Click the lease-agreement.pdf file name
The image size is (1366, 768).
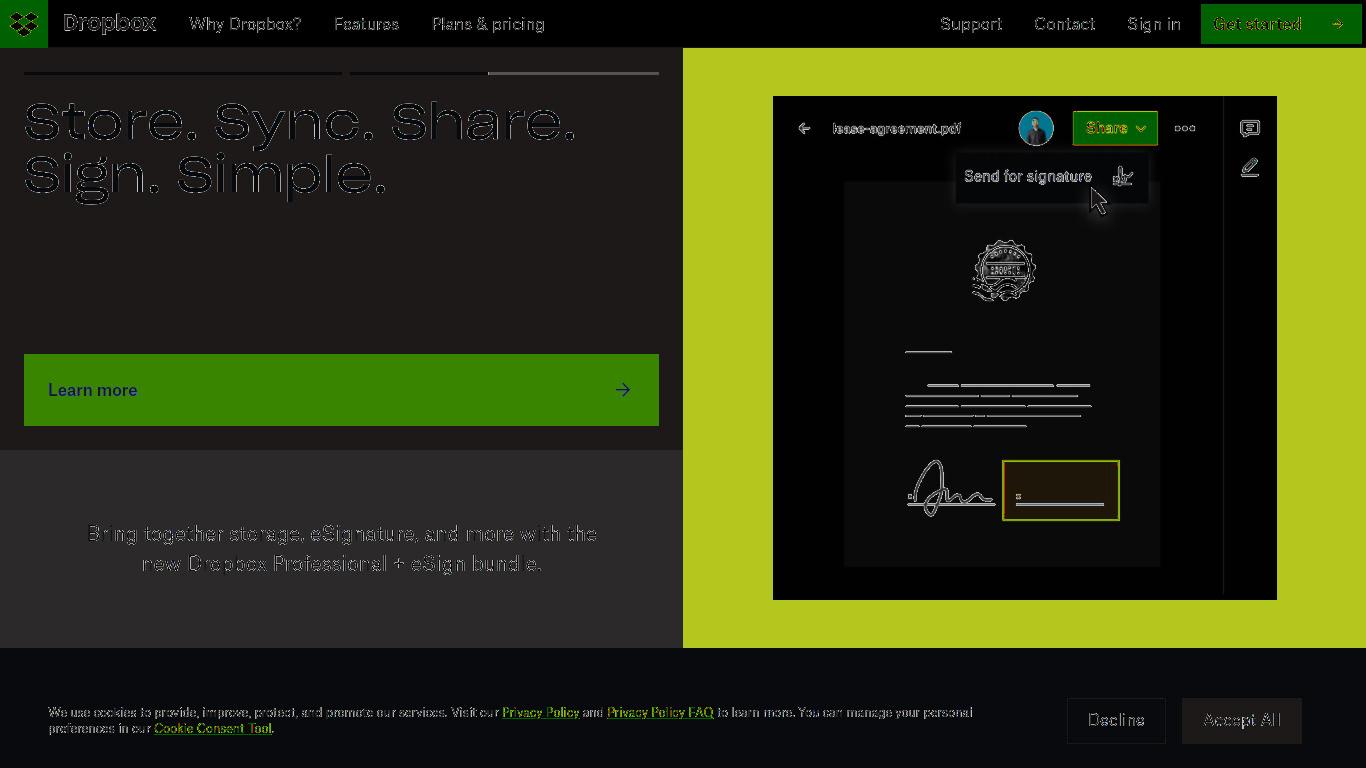tap(897, 128)
